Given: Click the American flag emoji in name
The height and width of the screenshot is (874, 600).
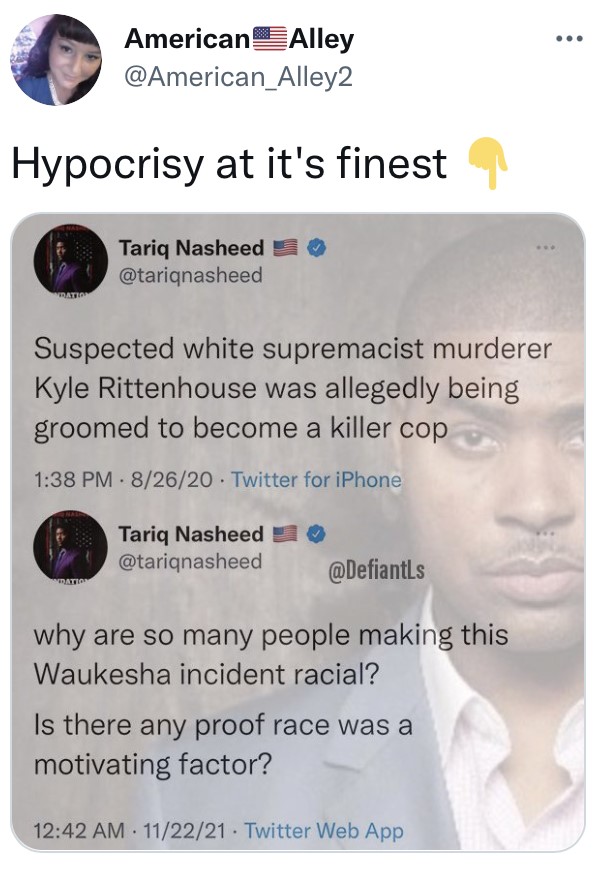Looking at the screenshot, I should [x=270, y=38].
